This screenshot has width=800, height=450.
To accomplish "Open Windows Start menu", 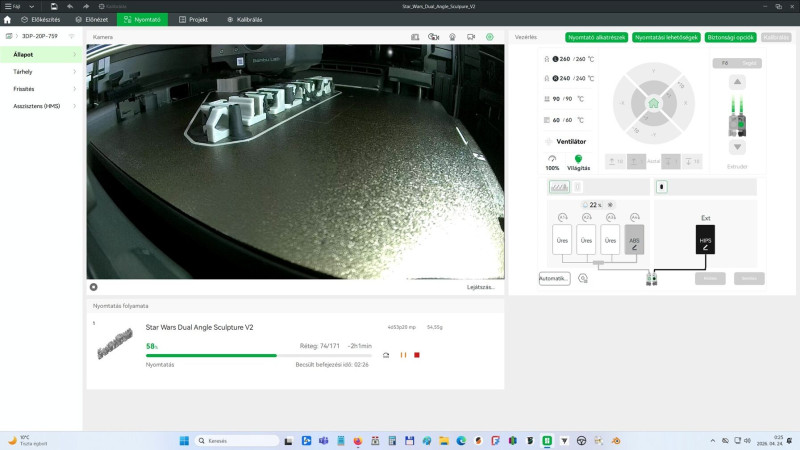I will 184,441.
